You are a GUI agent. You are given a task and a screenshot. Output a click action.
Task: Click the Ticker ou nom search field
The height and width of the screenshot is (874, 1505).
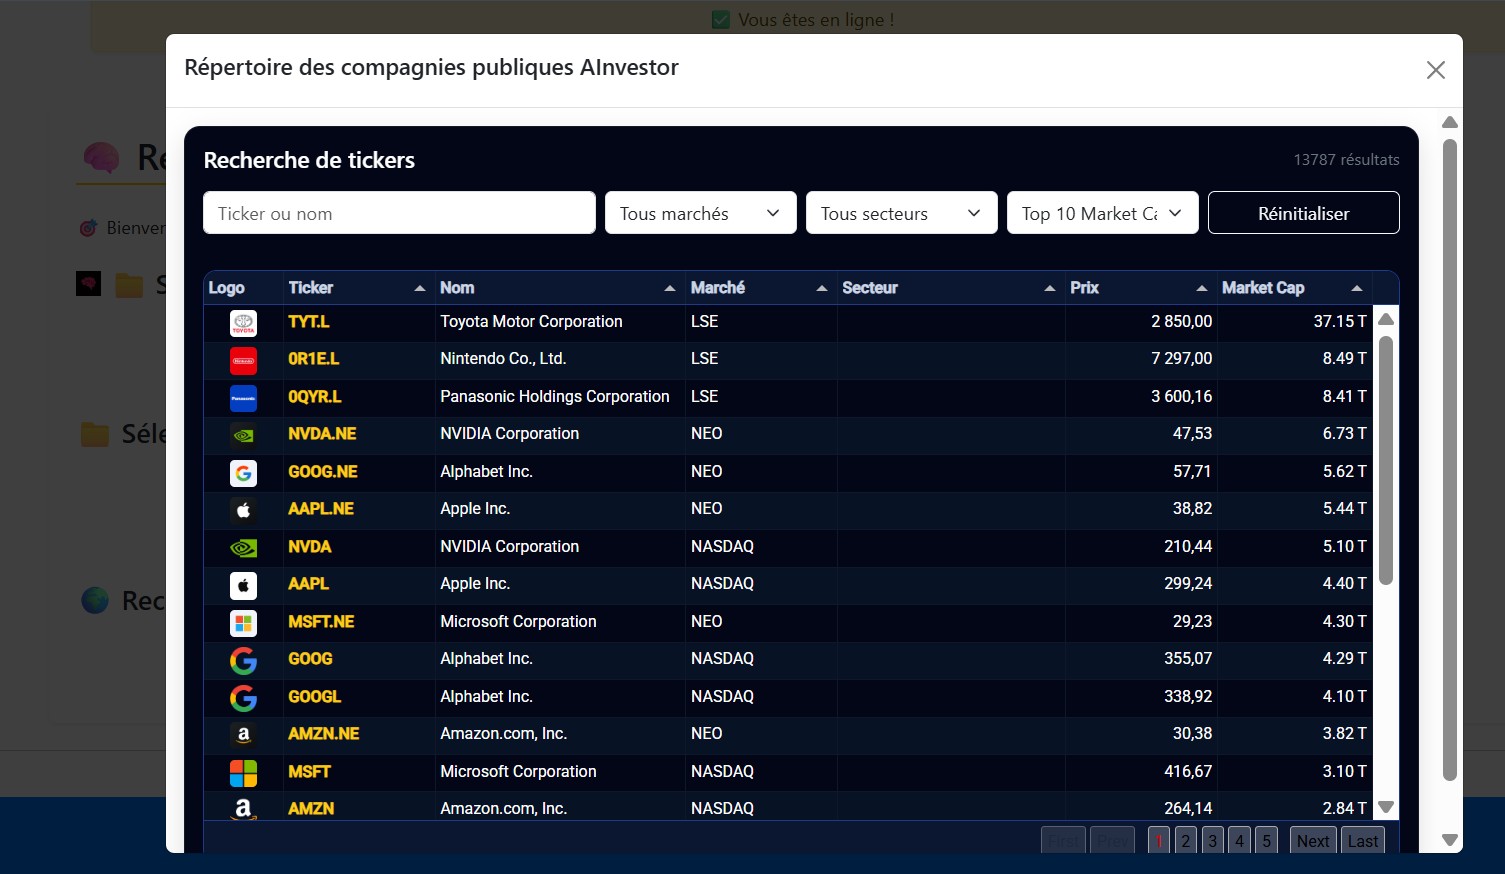399,213
